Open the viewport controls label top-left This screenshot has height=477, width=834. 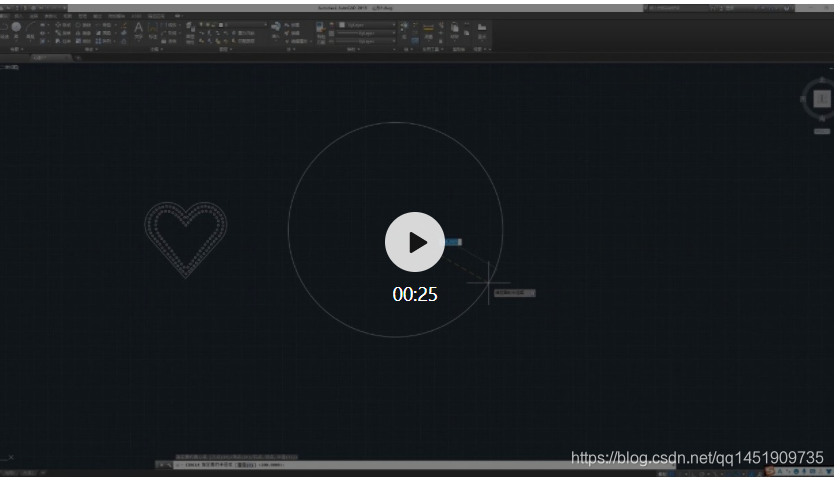[10, 68]
